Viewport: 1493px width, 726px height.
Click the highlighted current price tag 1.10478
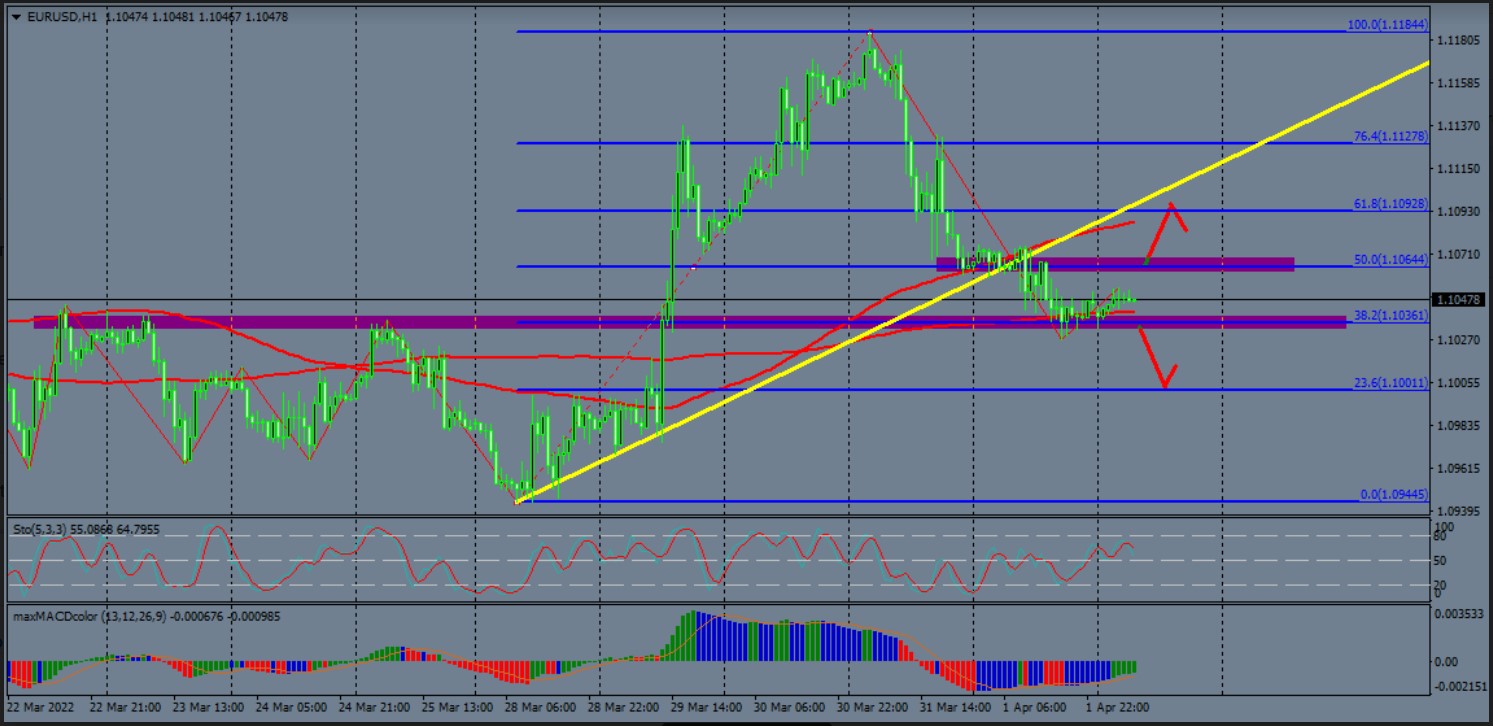[x=1460, y=299]
